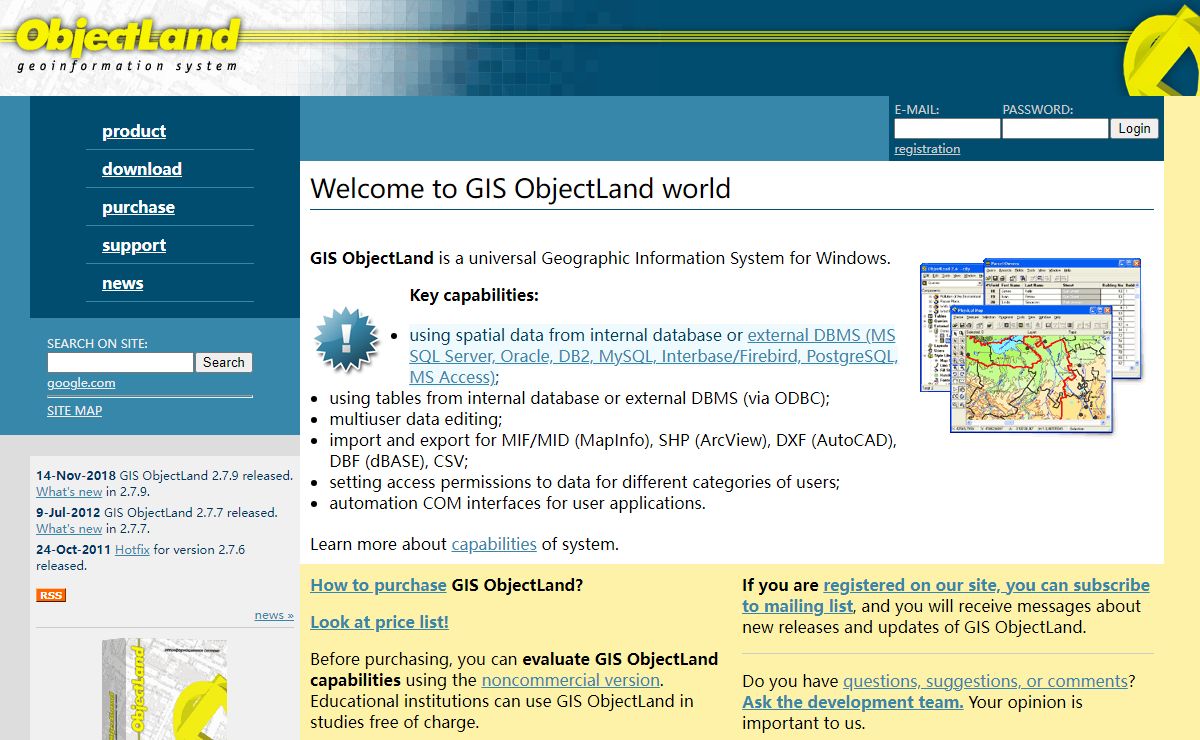Click the multiuser data editing bullet

point(416,419)
